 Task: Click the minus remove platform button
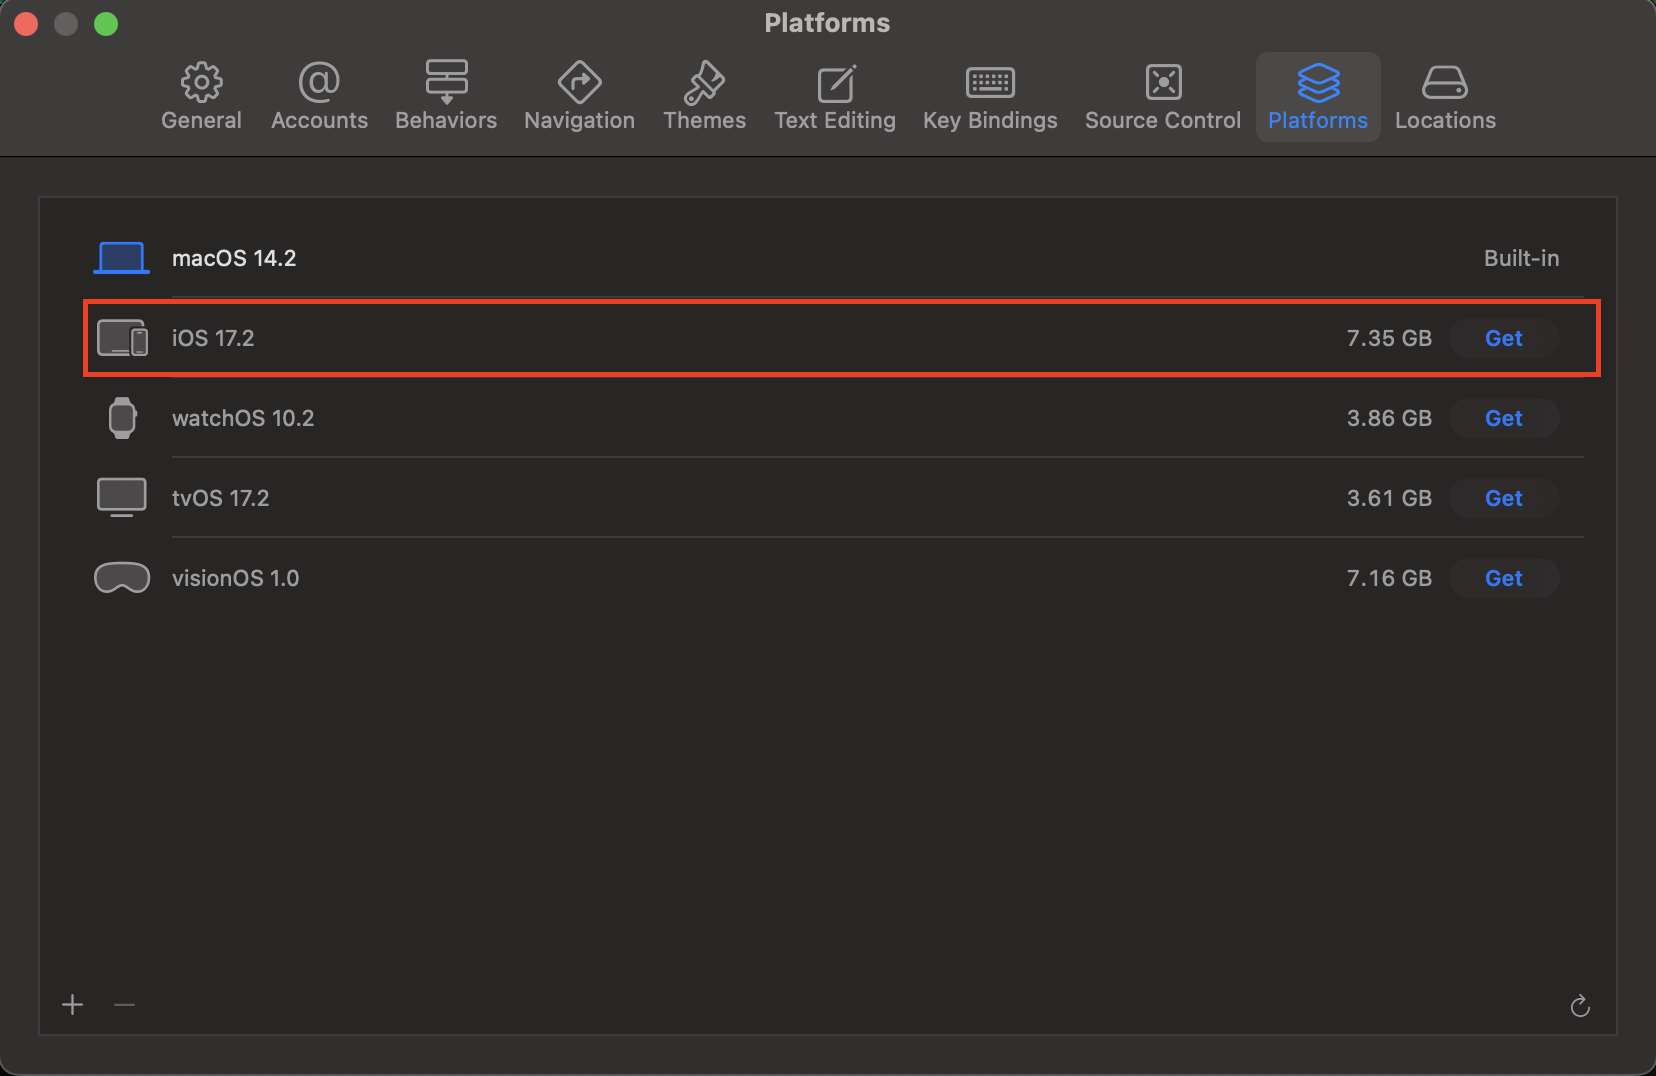[124, 1005]
